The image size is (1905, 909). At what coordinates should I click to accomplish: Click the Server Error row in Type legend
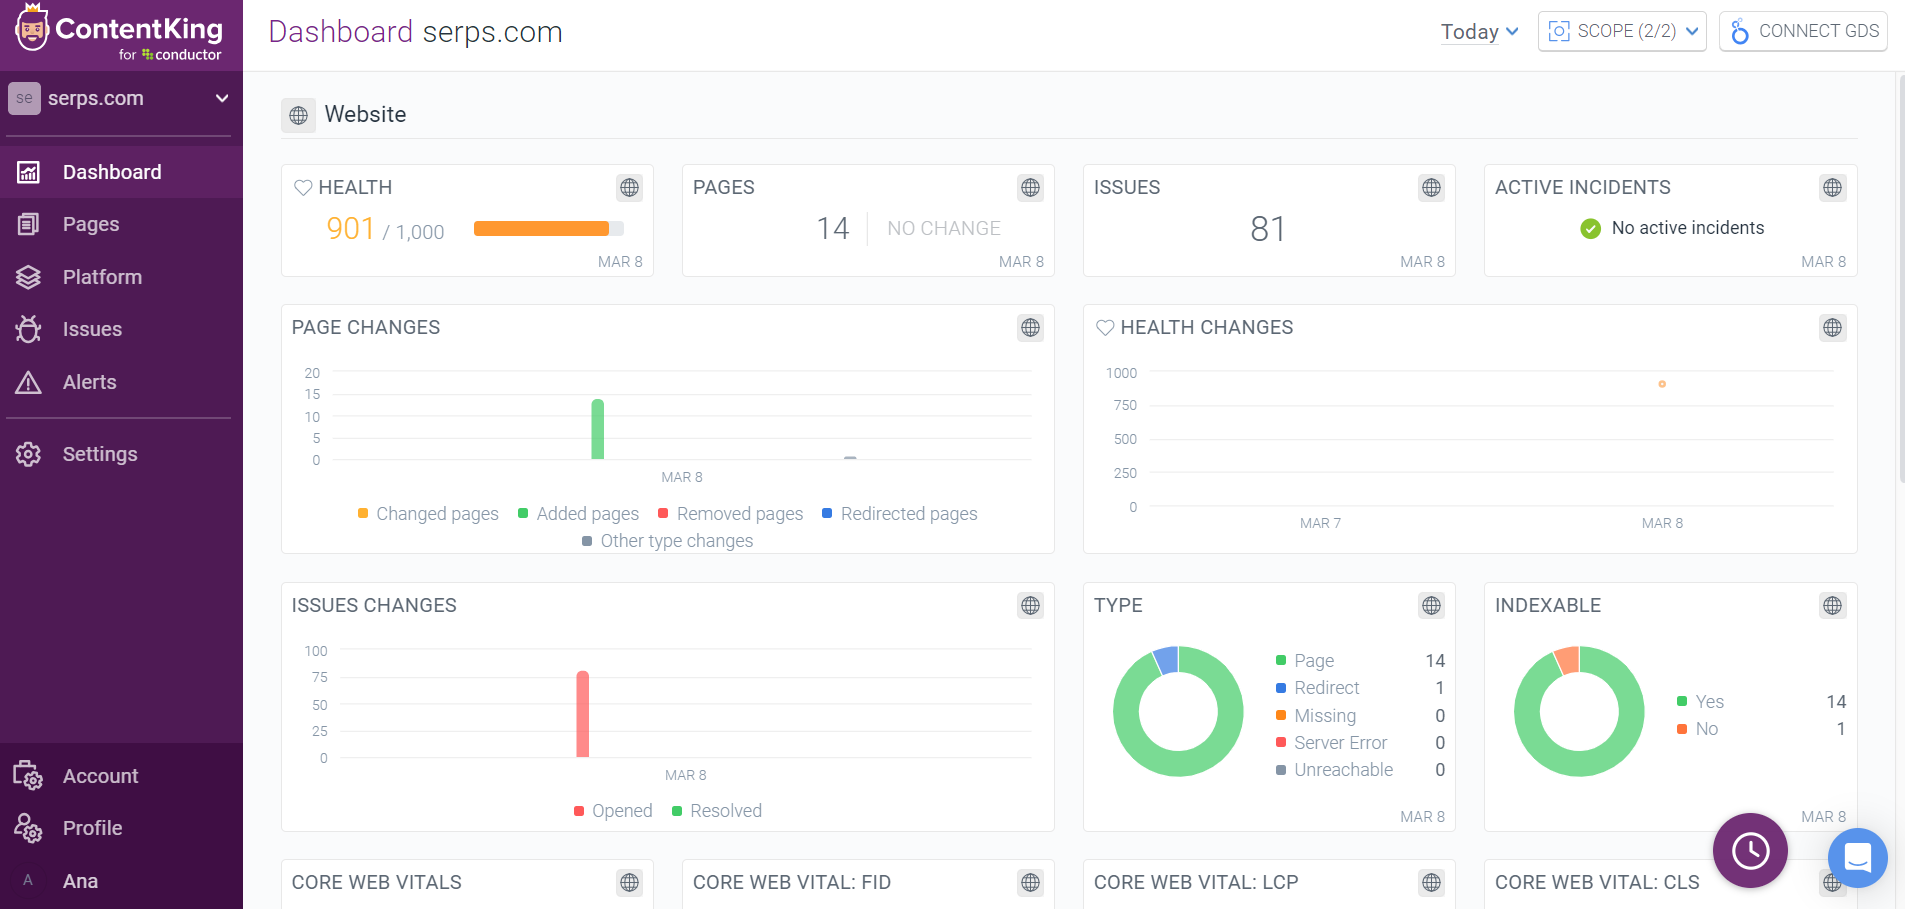(1360, 743)
